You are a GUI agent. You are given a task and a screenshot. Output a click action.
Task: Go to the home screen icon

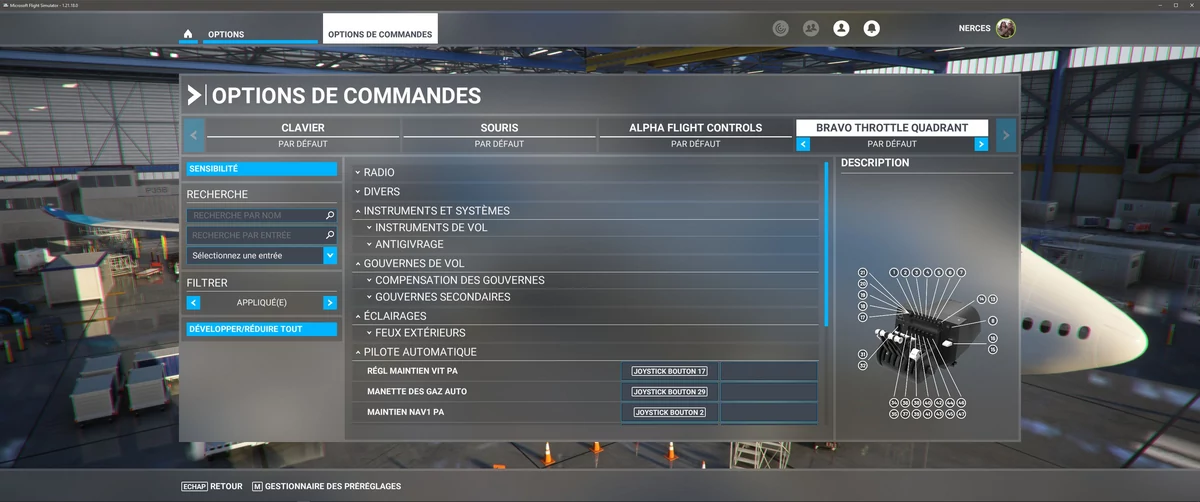click(x=187, y=33)
